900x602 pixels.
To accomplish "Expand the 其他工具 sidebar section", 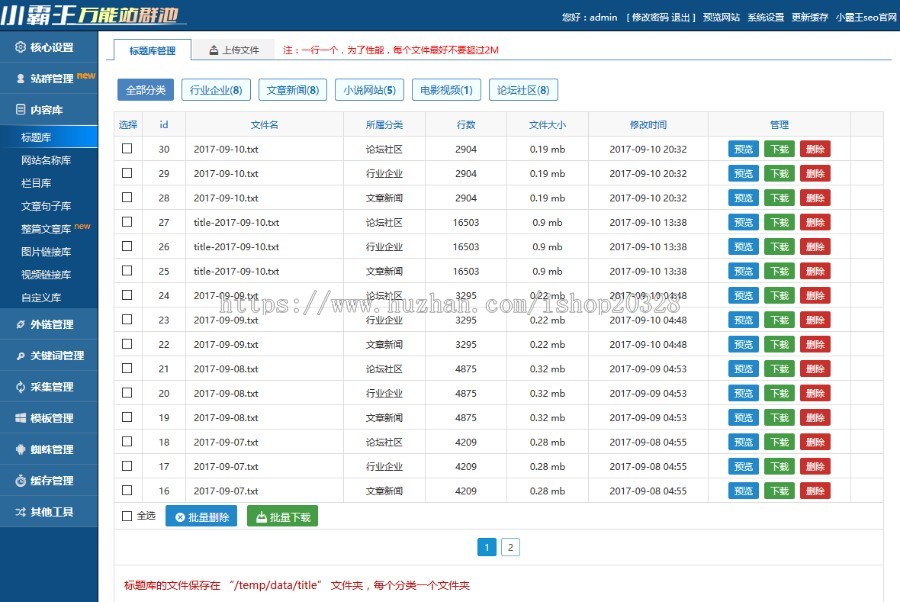I will tap(49, 512).
